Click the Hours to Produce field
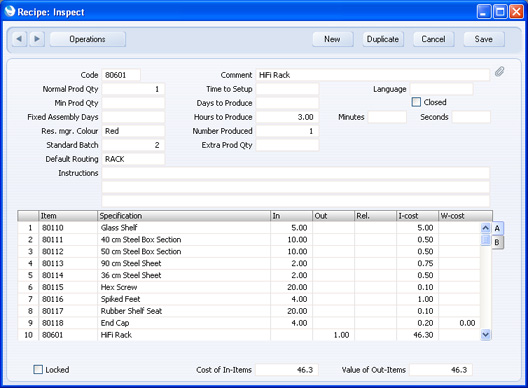The image size is (528, 388). 287,117
